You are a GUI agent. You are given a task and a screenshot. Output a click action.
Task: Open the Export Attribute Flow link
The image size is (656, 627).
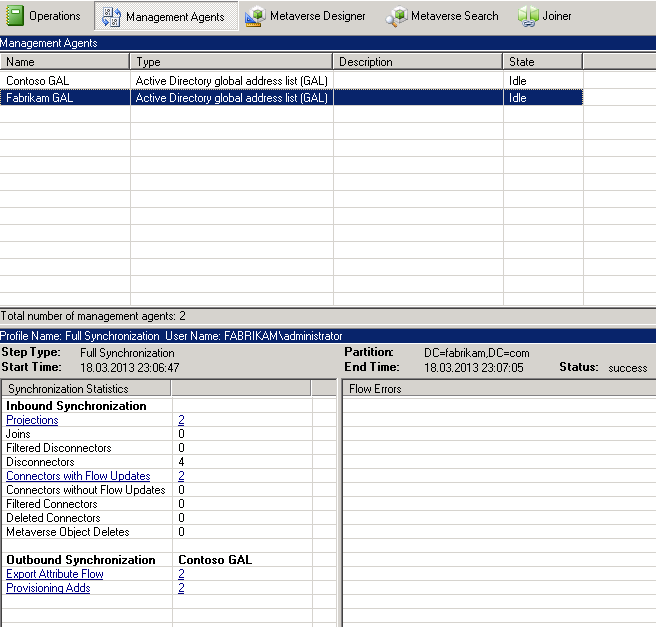click(x=55, y=574)
